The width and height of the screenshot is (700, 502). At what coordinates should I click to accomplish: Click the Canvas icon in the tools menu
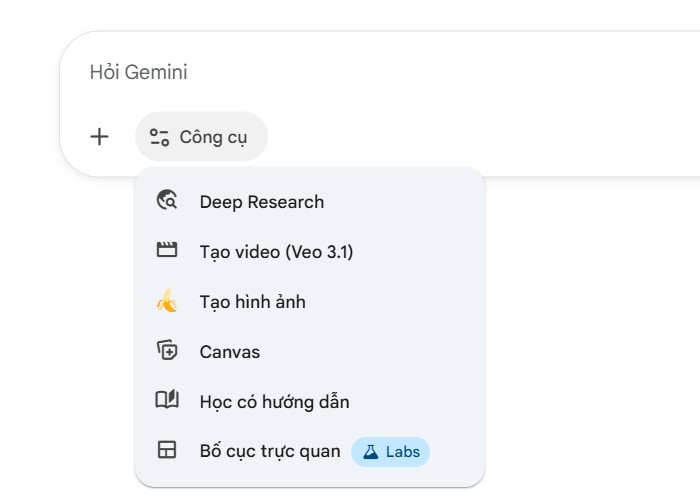pyautogui.click(x=167, y=351)
